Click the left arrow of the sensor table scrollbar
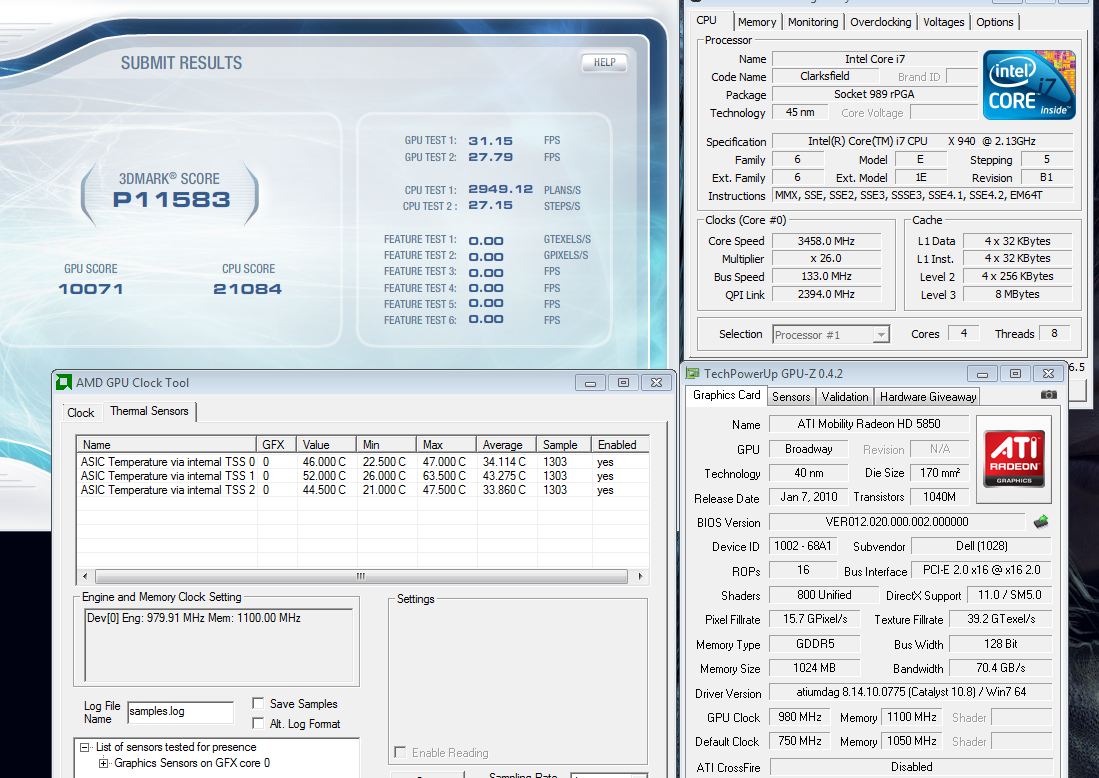The height and width of the screenshot is (778, 1099). click(x=86, y=576)
